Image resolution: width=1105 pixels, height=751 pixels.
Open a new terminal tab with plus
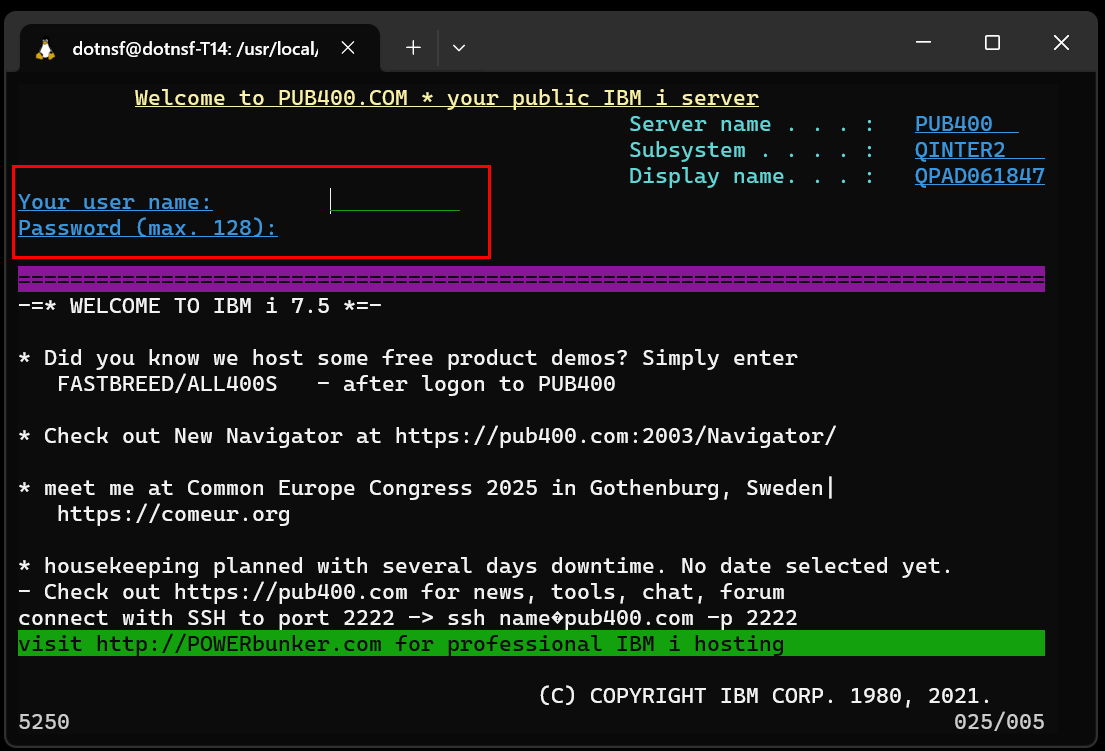coord(414,47)
